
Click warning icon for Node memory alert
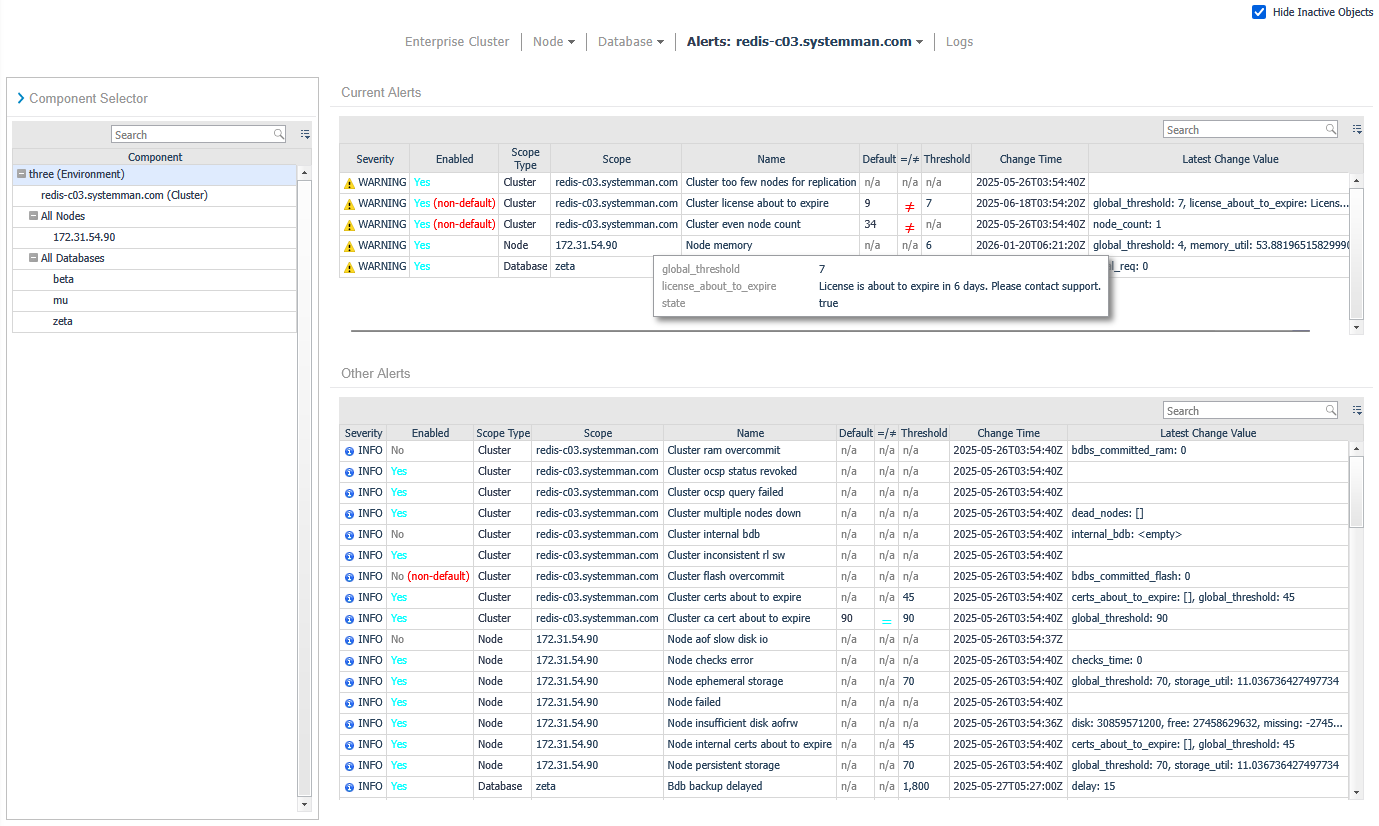349,246
